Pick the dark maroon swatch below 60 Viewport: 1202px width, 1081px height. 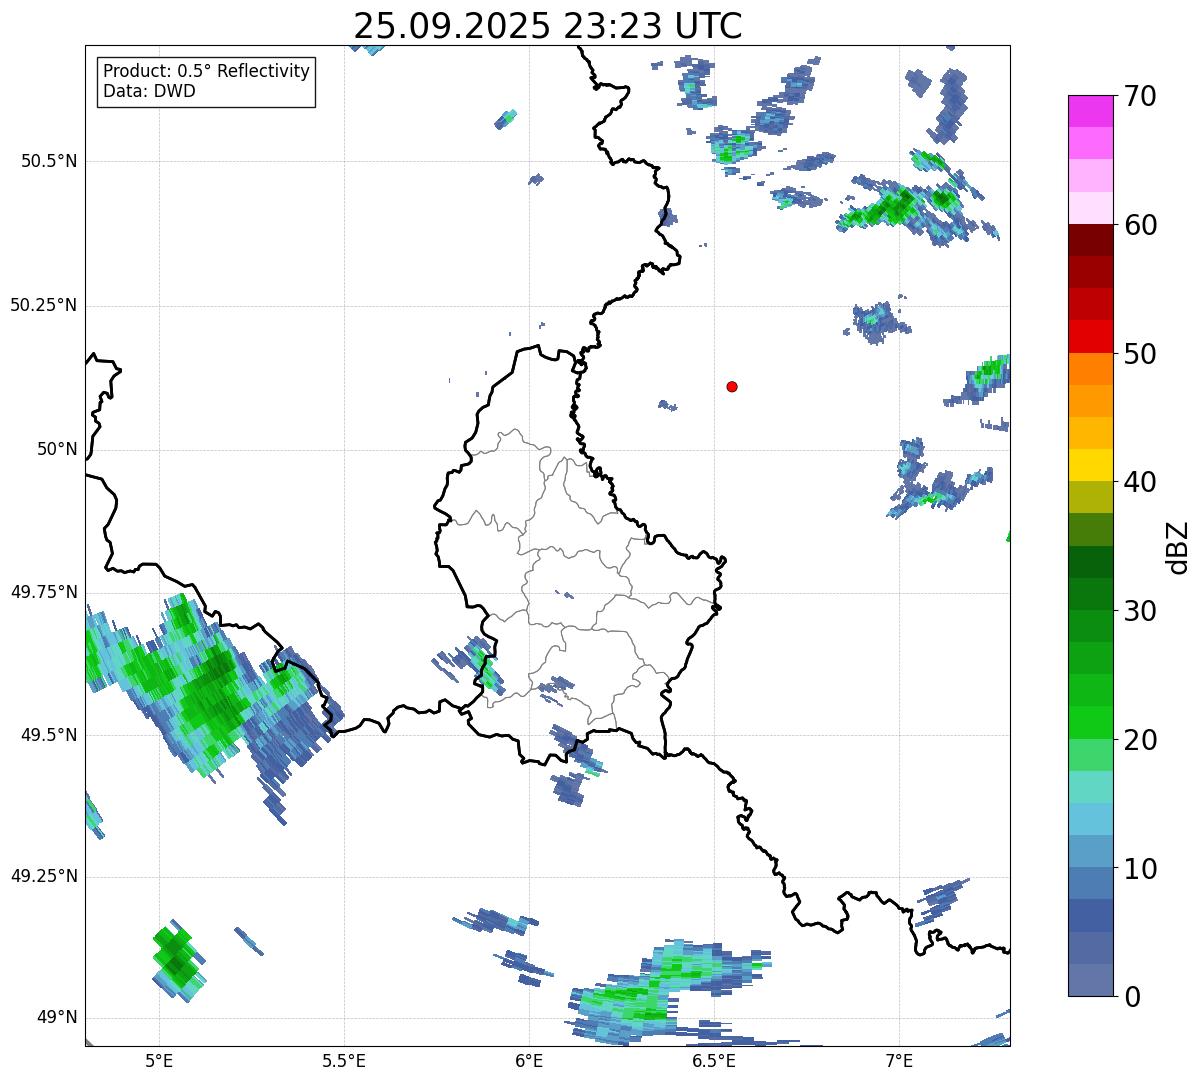[x=1090, y=240]
